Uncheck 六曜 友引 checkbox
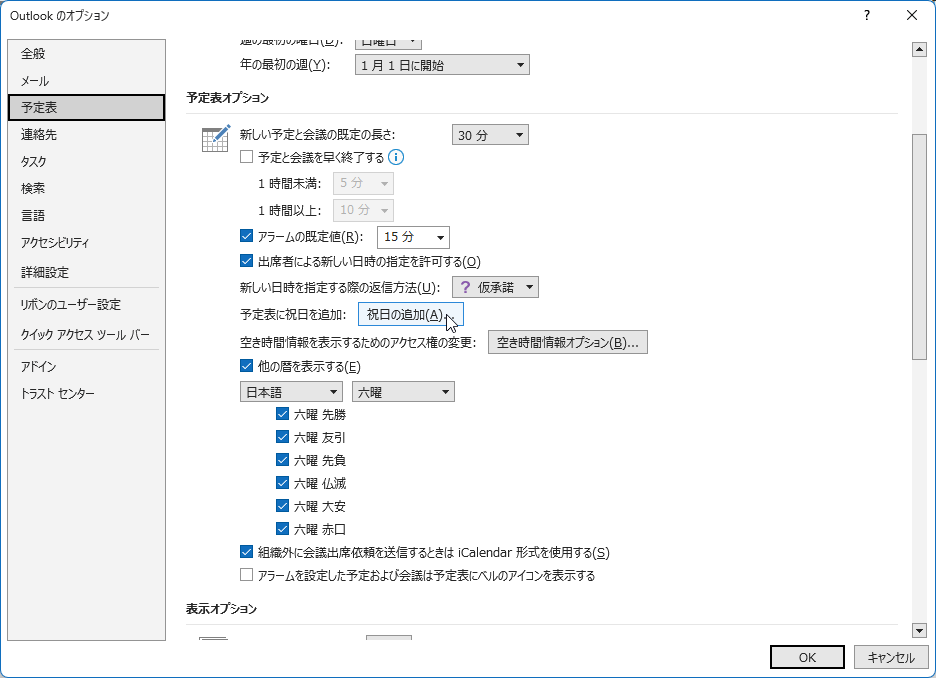The image size is (936, 678). click(283, 437)
